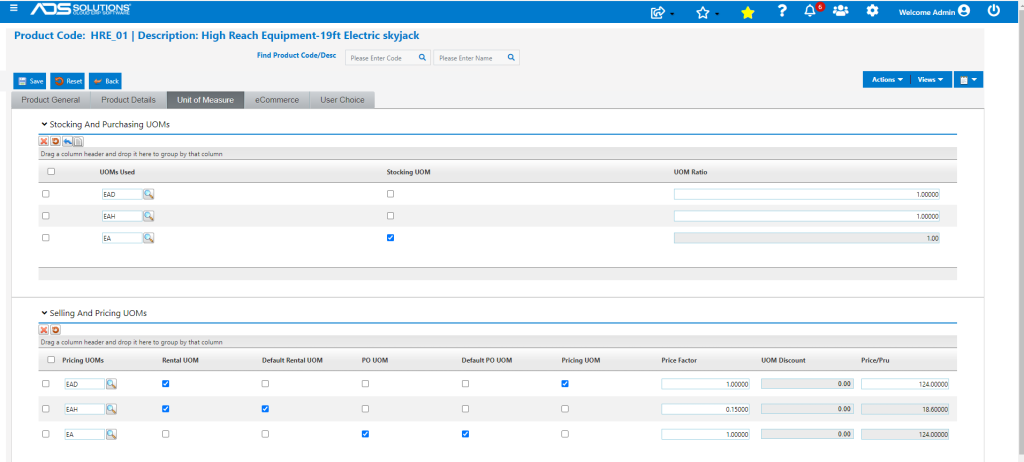Open notifications bell with badge 6
Screen dimensions: 1024x462
coord(810,11)
